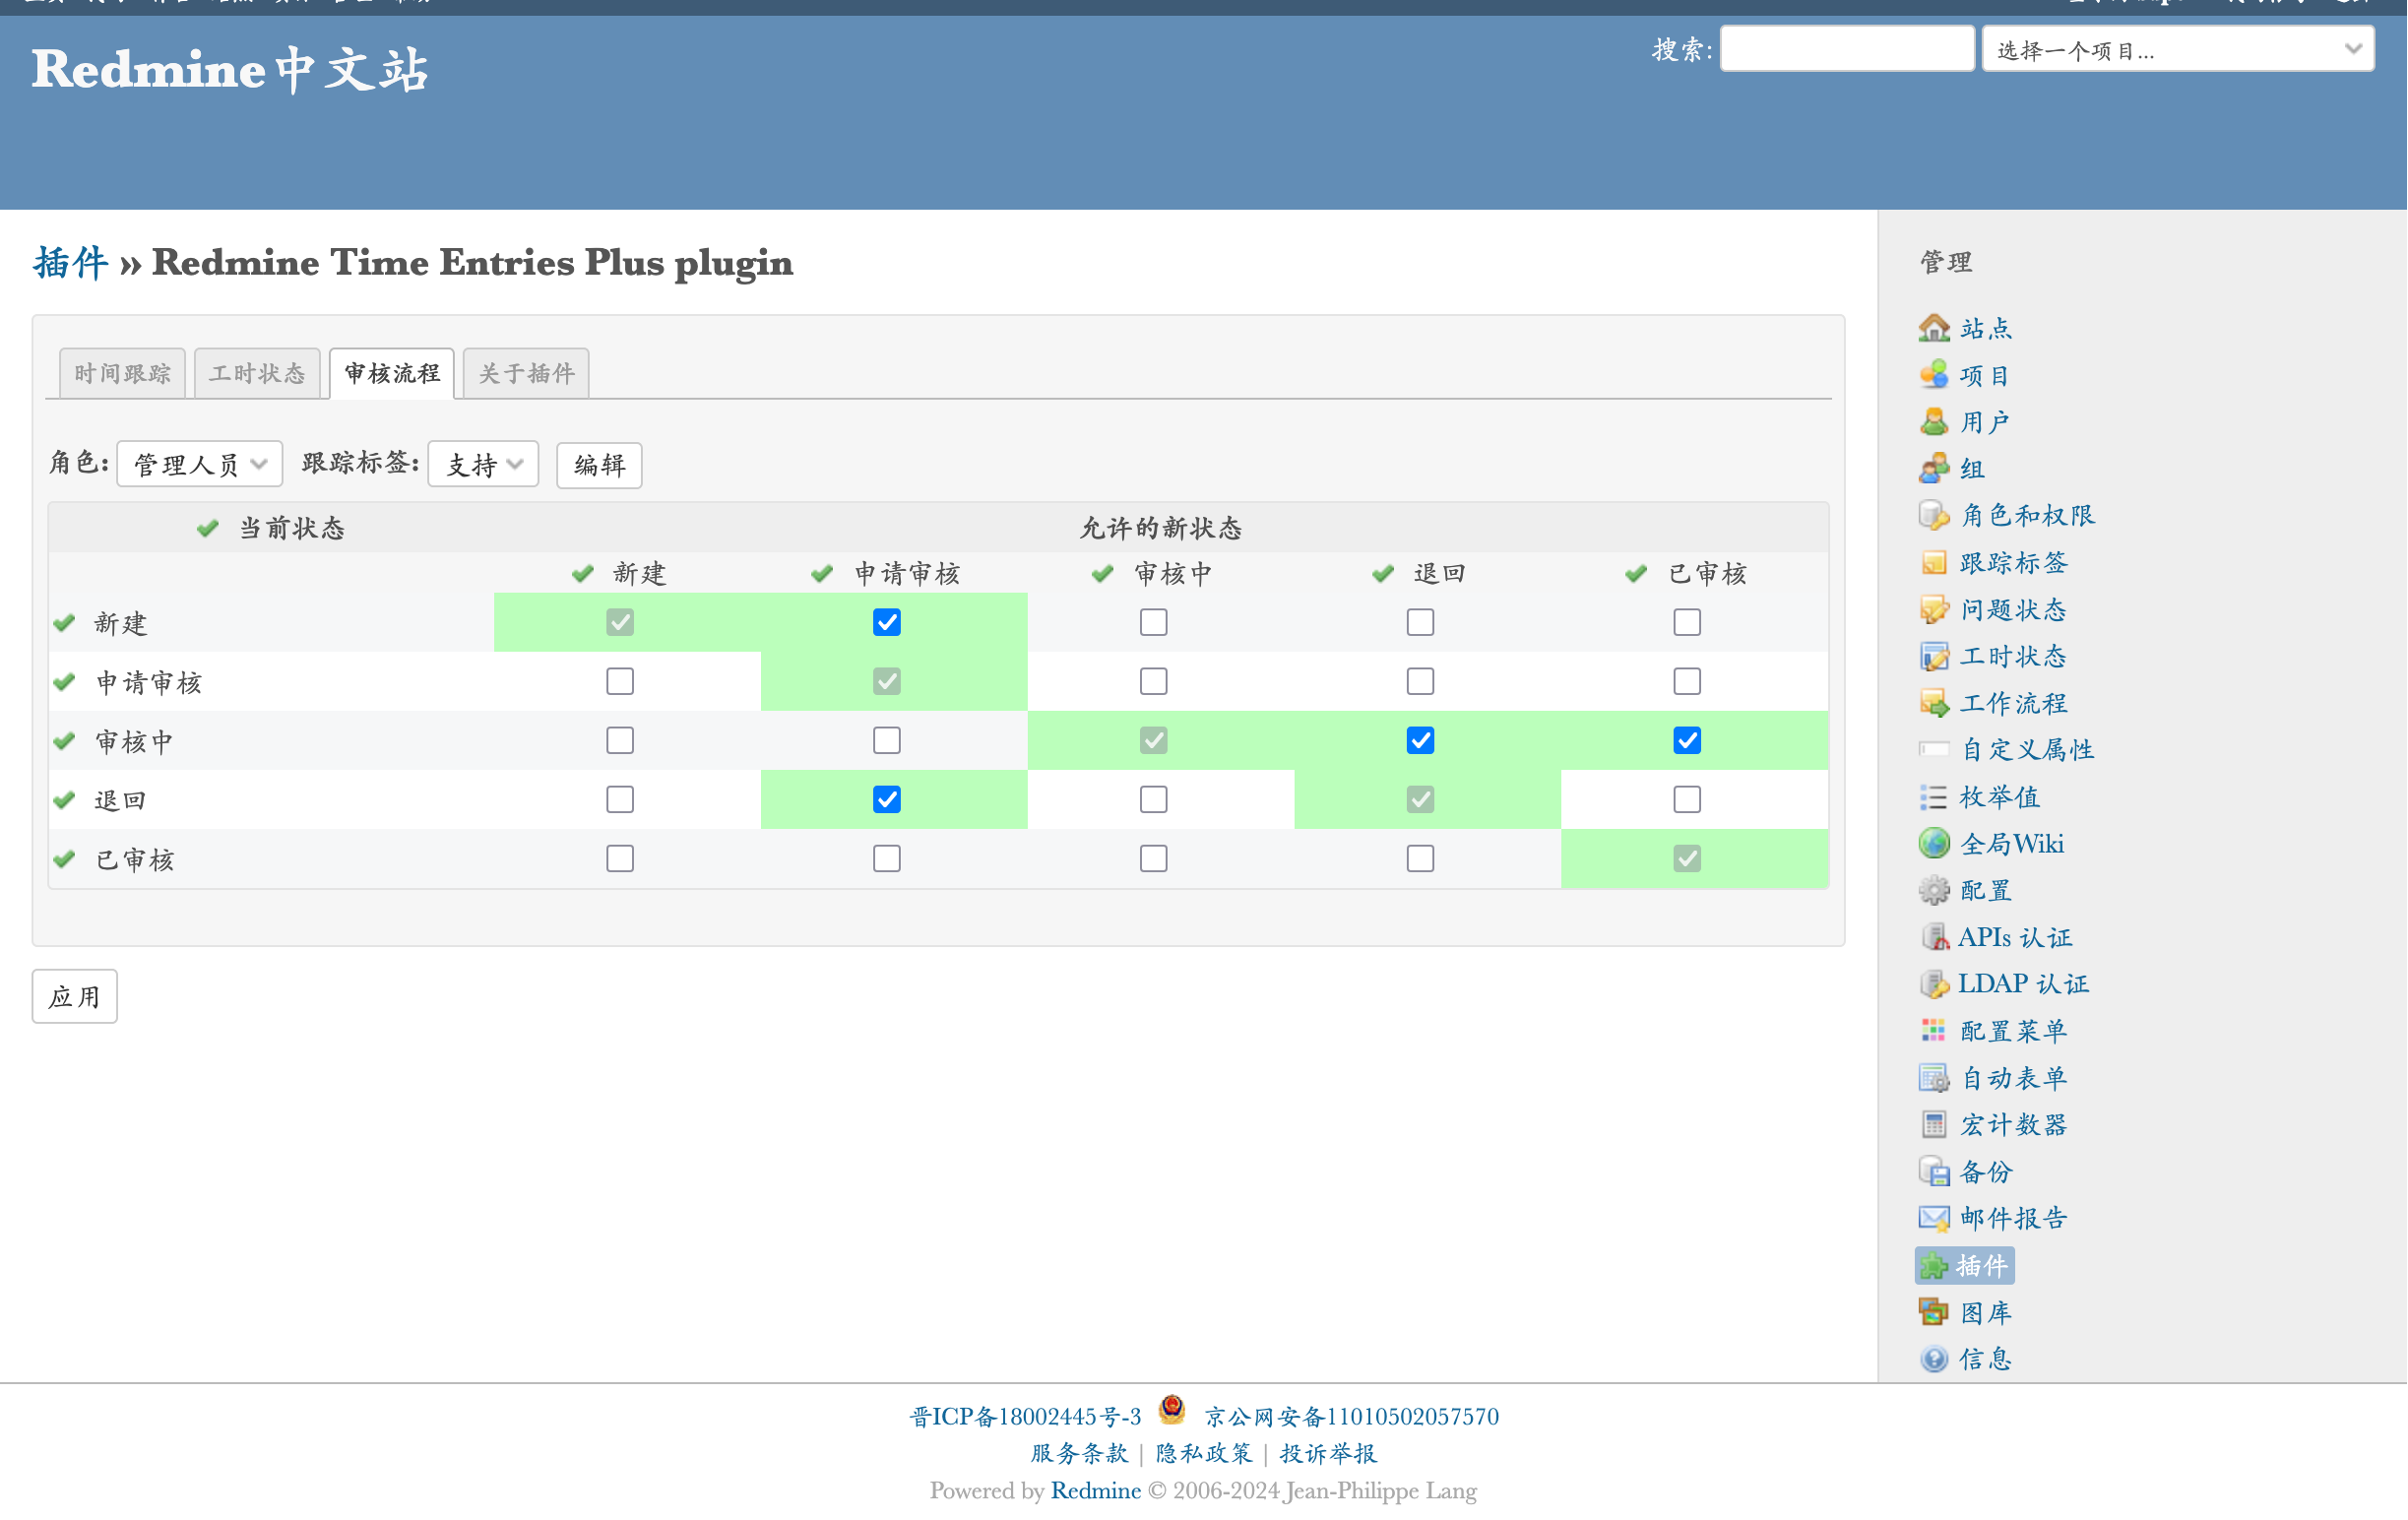Click the 编辑 edit button

click(599, 465)
